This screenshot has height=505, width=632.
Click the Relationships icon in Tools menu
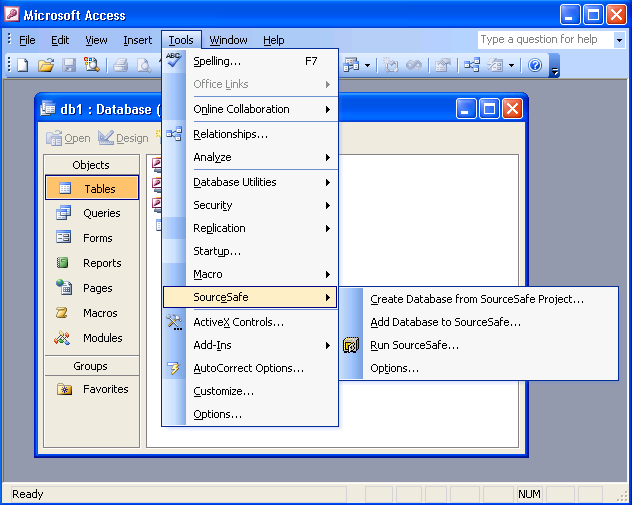[x=174, y=134]
